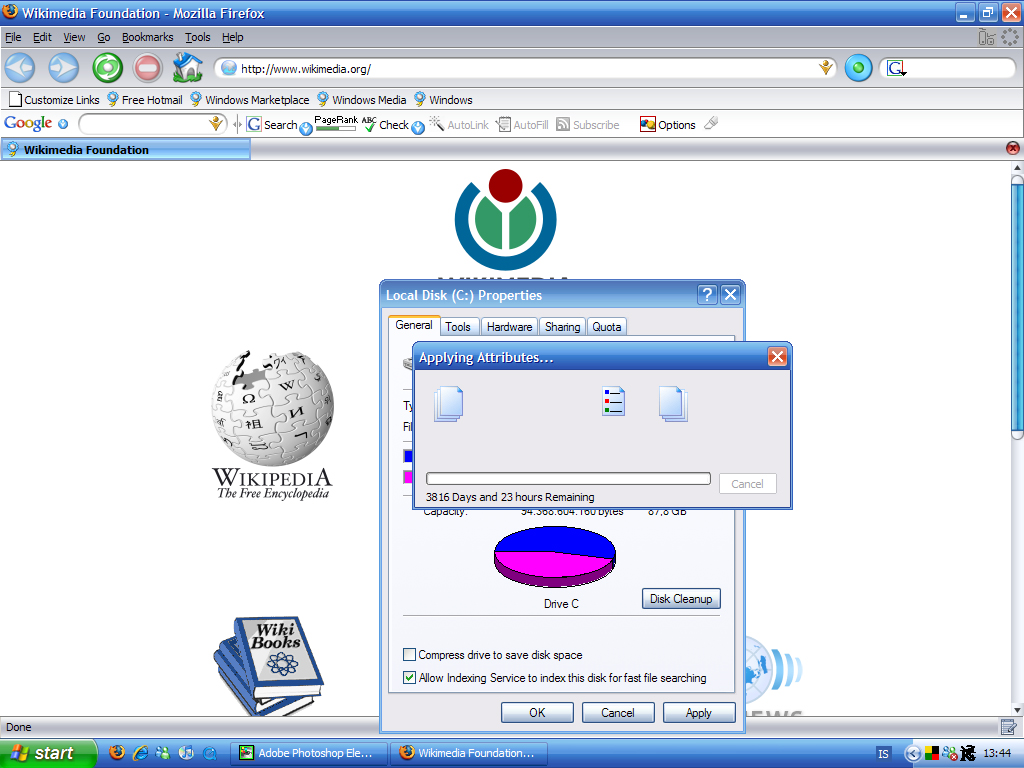The image size is (1024, 768).
Task: Click the Applying Attributes progress bar
Action: tap(568, 479)
